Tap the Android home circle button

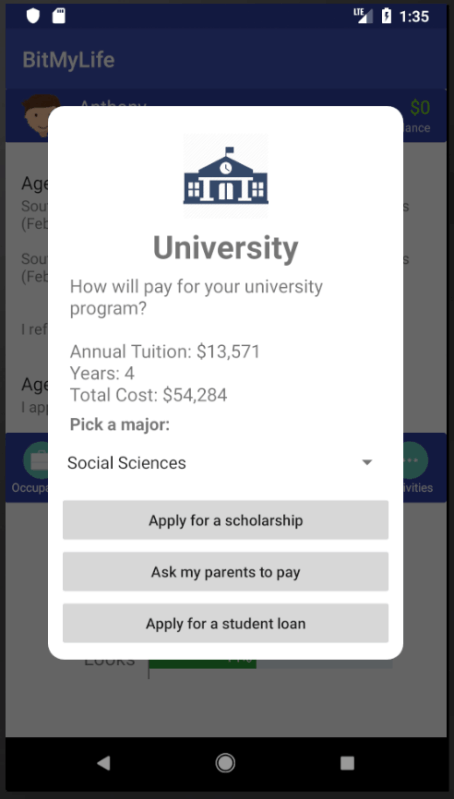225,763
